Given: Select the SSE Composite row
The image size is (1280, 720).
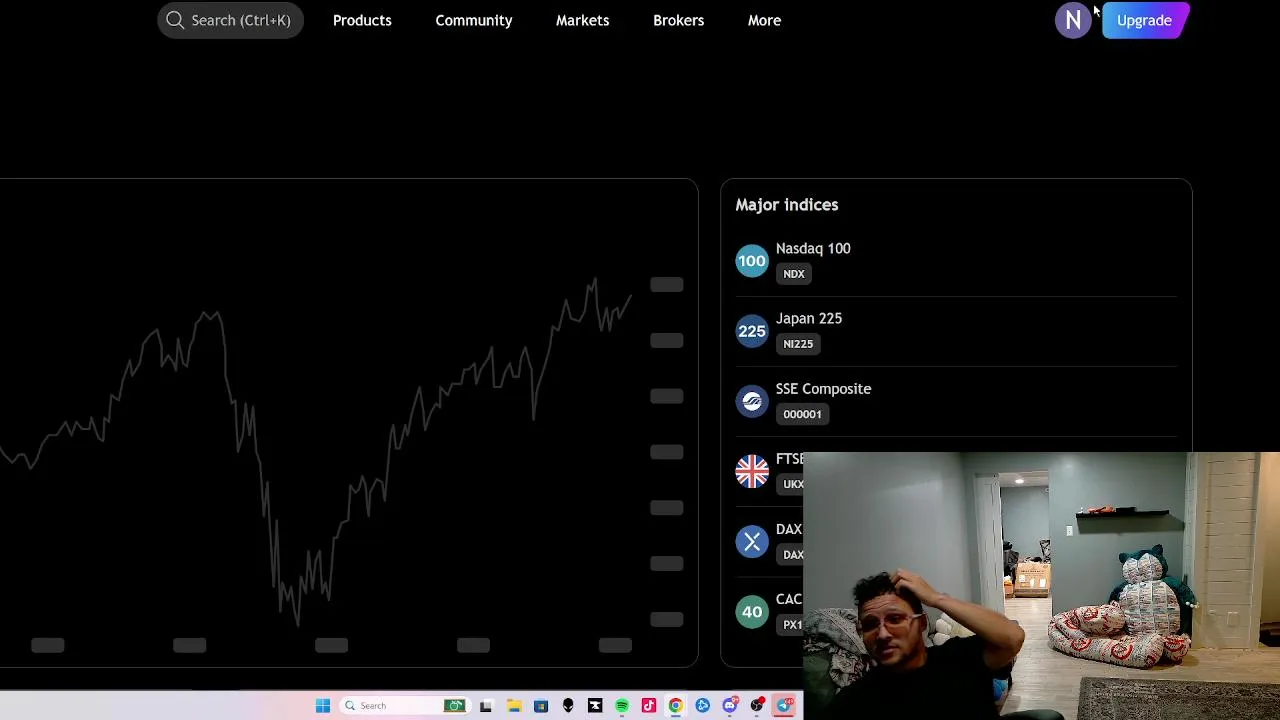Looking at the screenshot, I should tap(956, 401).
